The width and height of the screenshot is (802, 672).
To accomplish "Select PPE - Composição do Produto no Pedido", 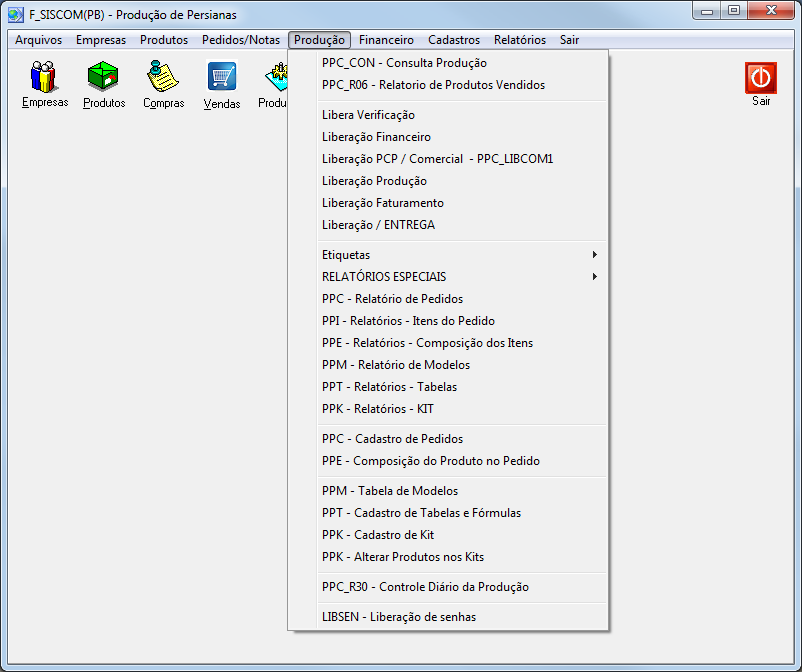I will pos(463,461).
